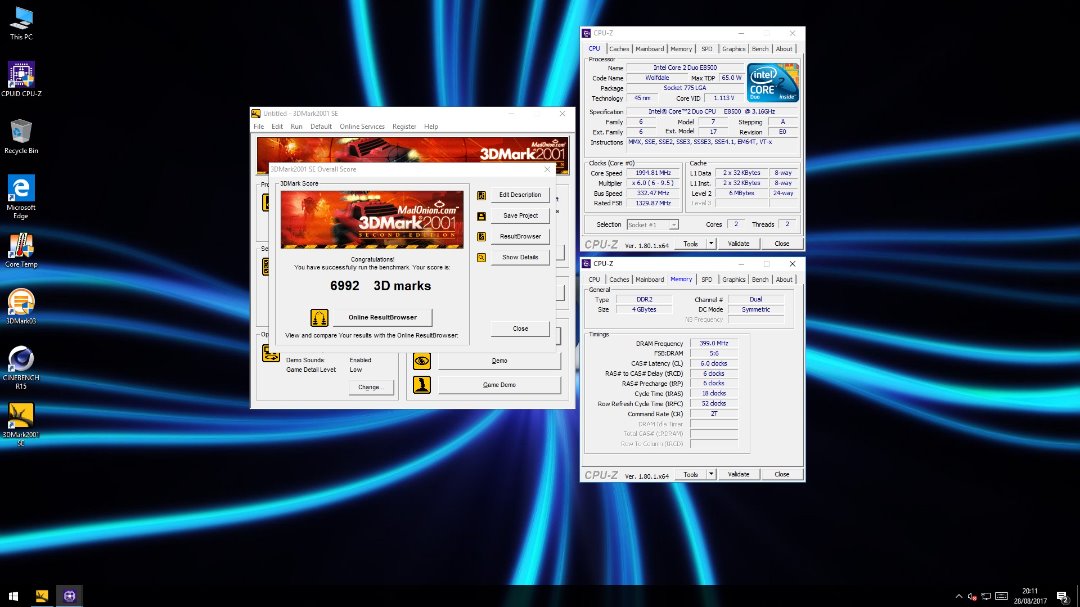Click the CPU-Z taskbar icon

pos(70,596)
